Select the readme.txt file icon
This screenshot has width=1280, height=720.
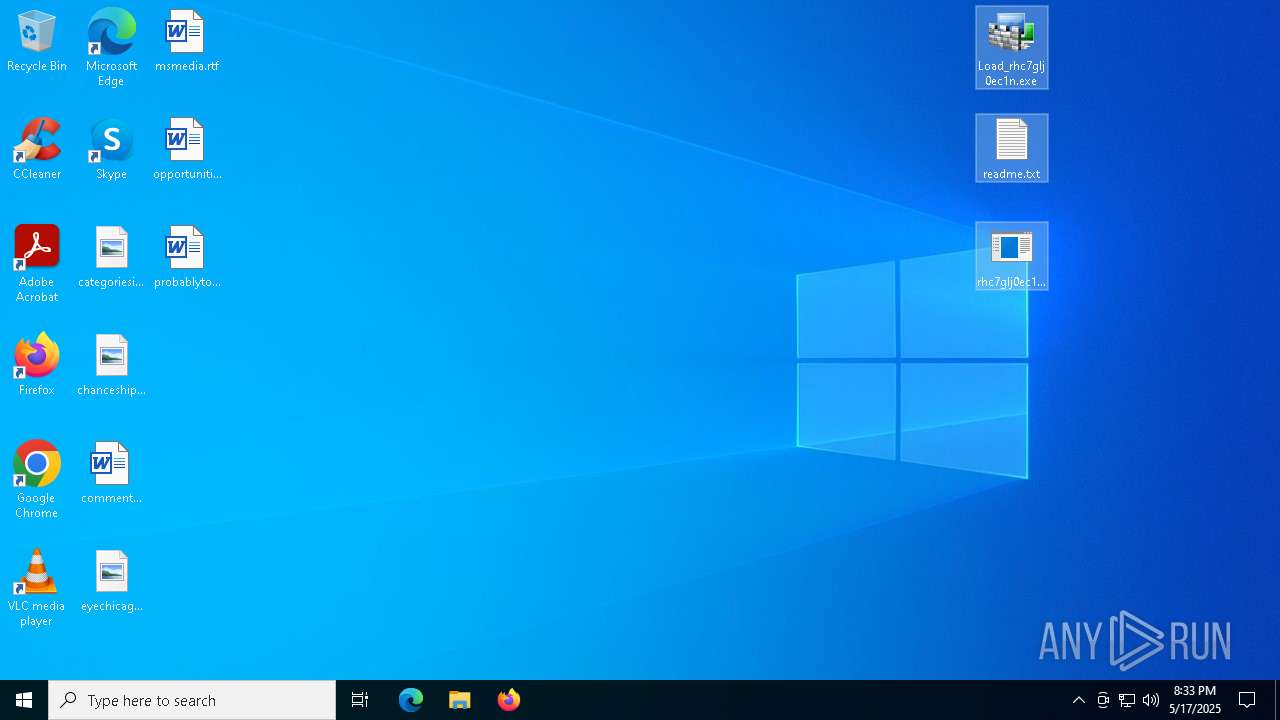click(x=1012, y=149)
